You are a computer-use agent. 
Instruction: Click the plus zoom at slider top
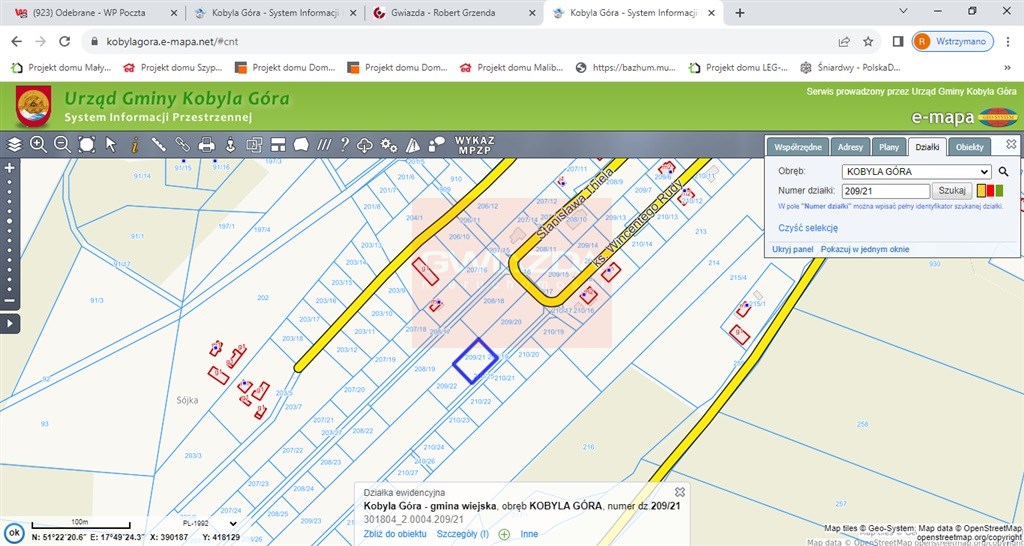point(10,168)
